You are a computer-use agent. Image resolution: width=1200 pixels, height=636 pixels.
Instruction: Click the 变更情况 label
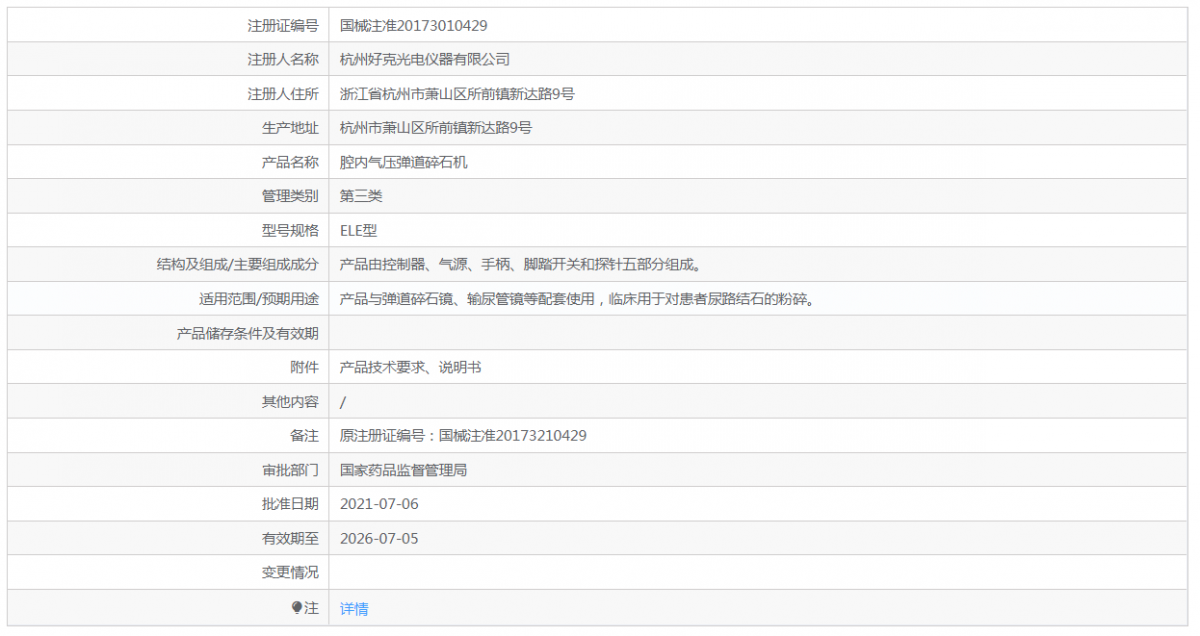click(290, 572)
